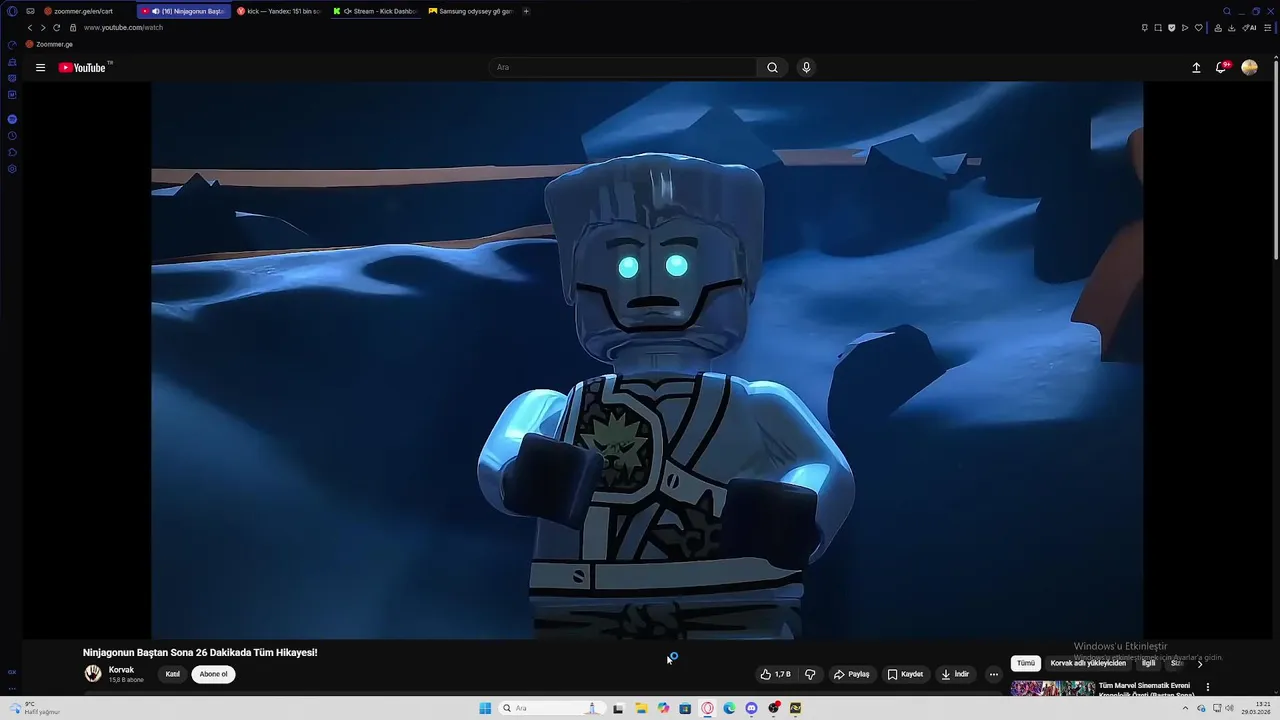Click the YouTube search magnifier button

coord(772,68)
